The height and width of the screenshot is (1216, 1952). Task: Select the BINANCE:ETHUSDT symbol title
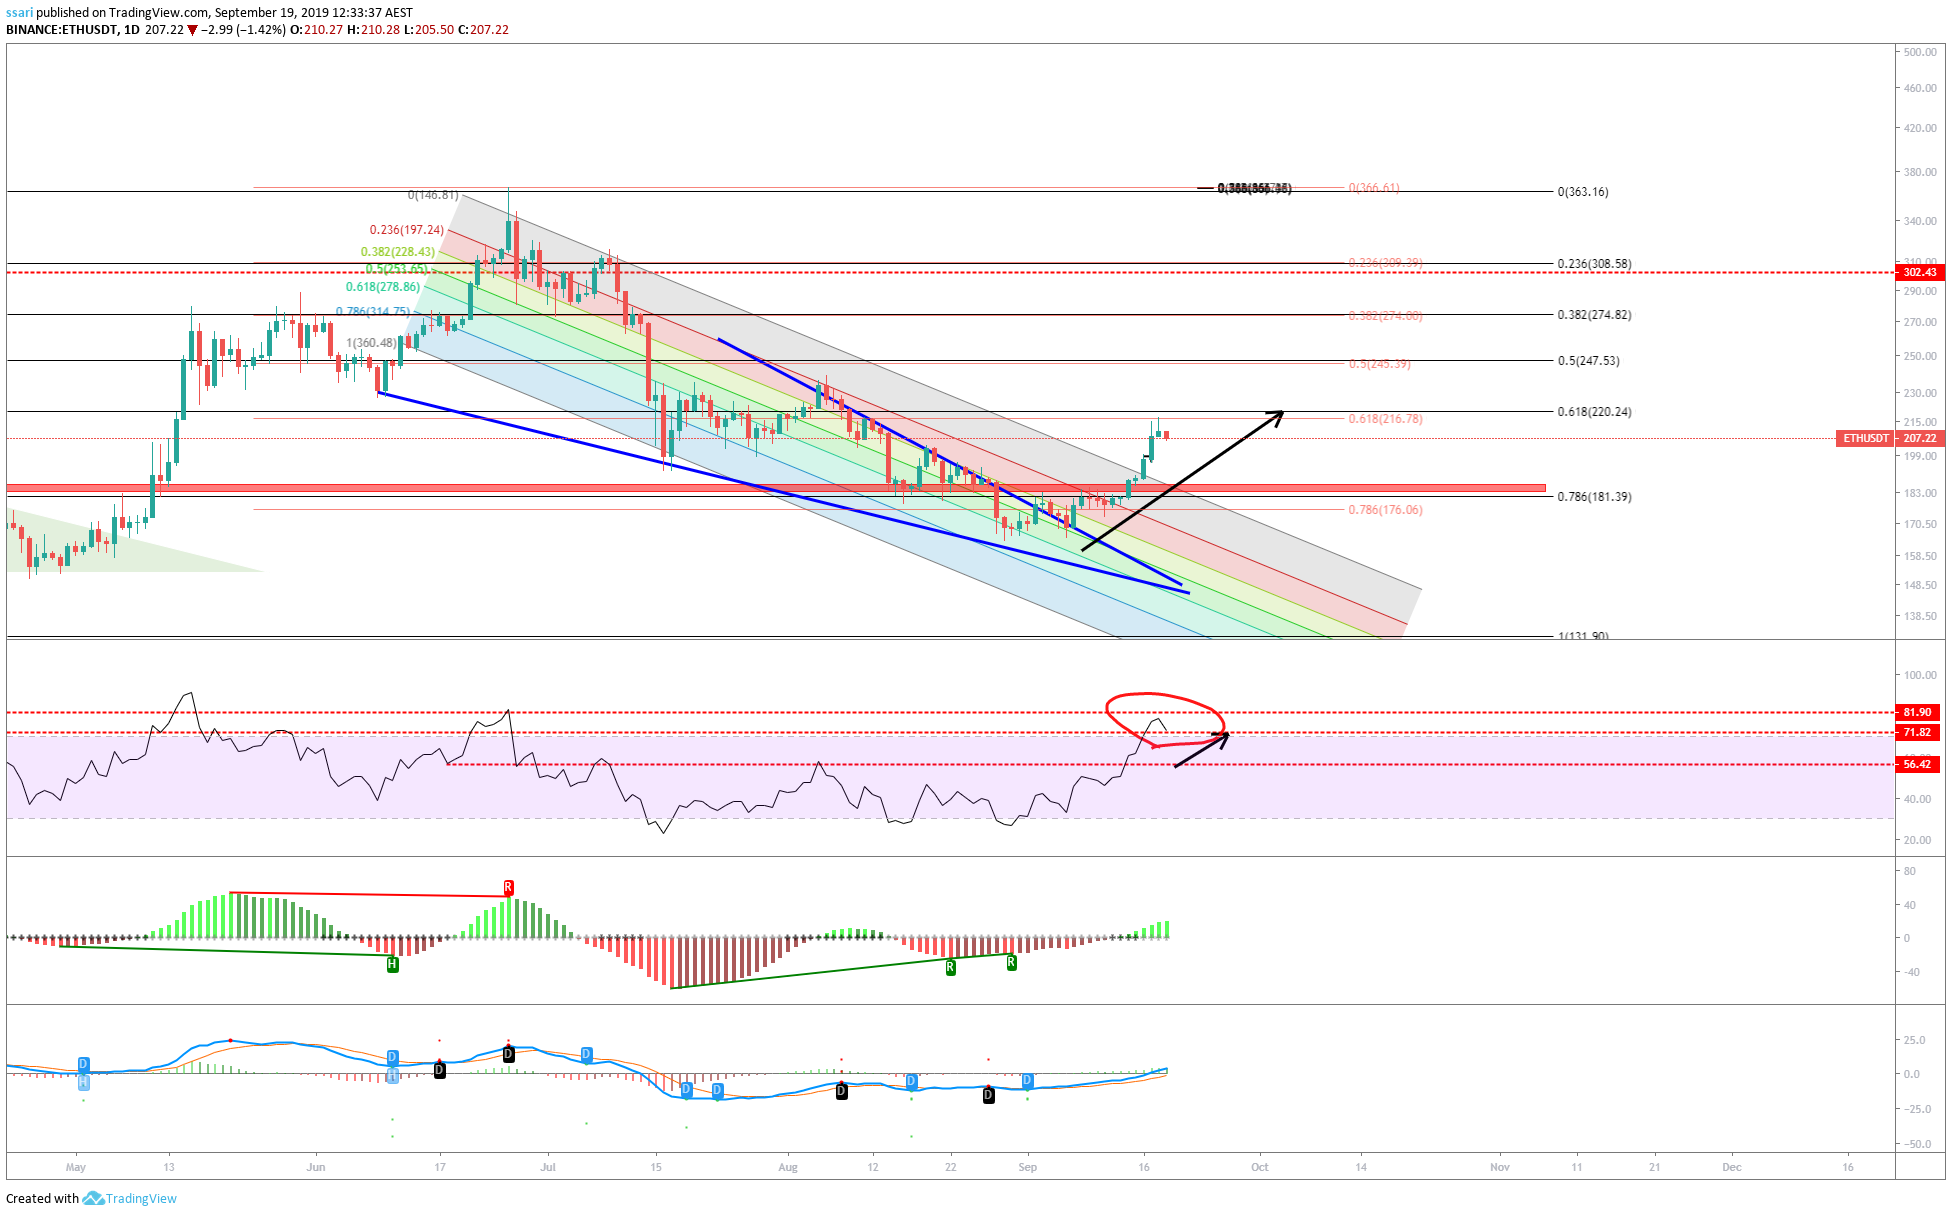click(x=62, y=30)
